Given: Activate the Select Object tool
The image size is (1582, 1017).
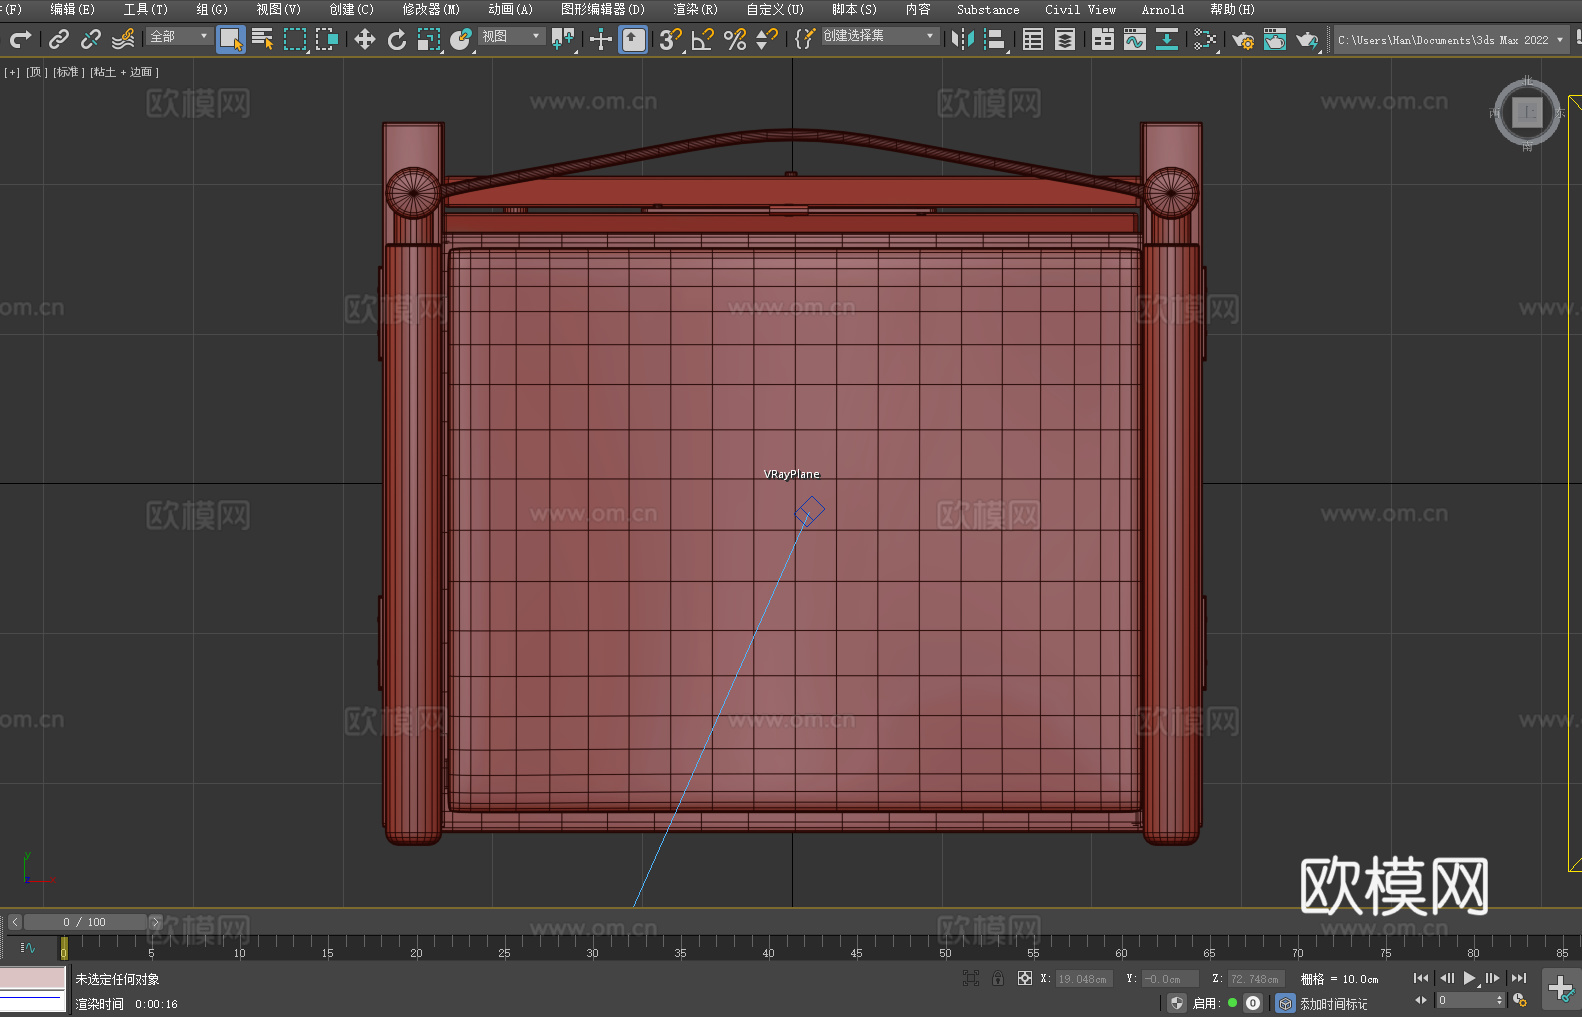Looking at the screenshot, I should coord(231,39).
